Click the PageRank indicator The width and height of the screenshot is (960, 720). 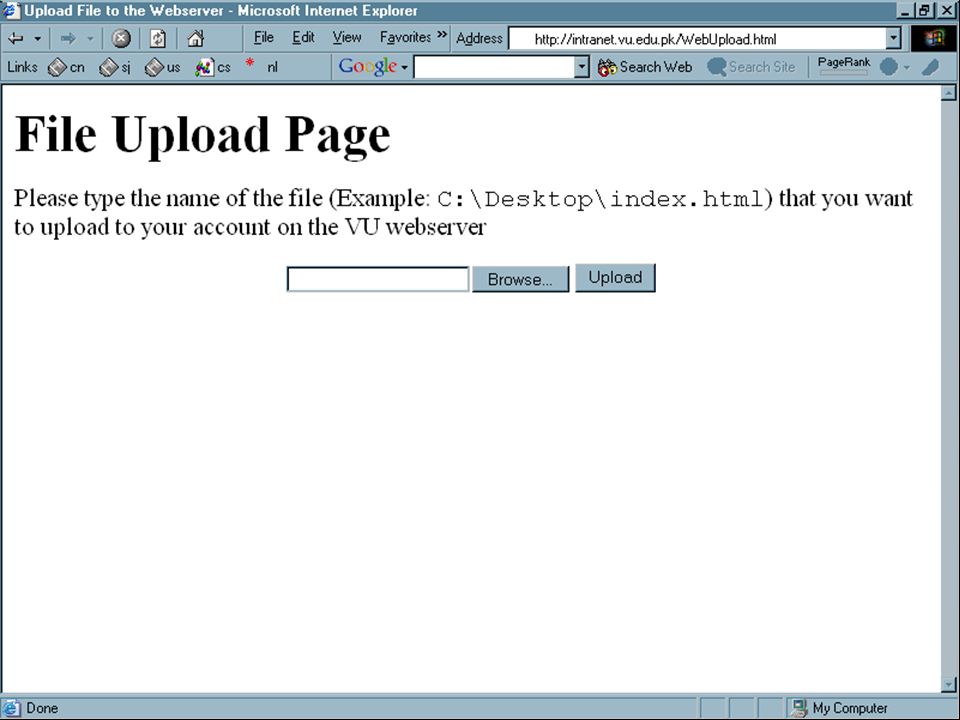point(844,66)
